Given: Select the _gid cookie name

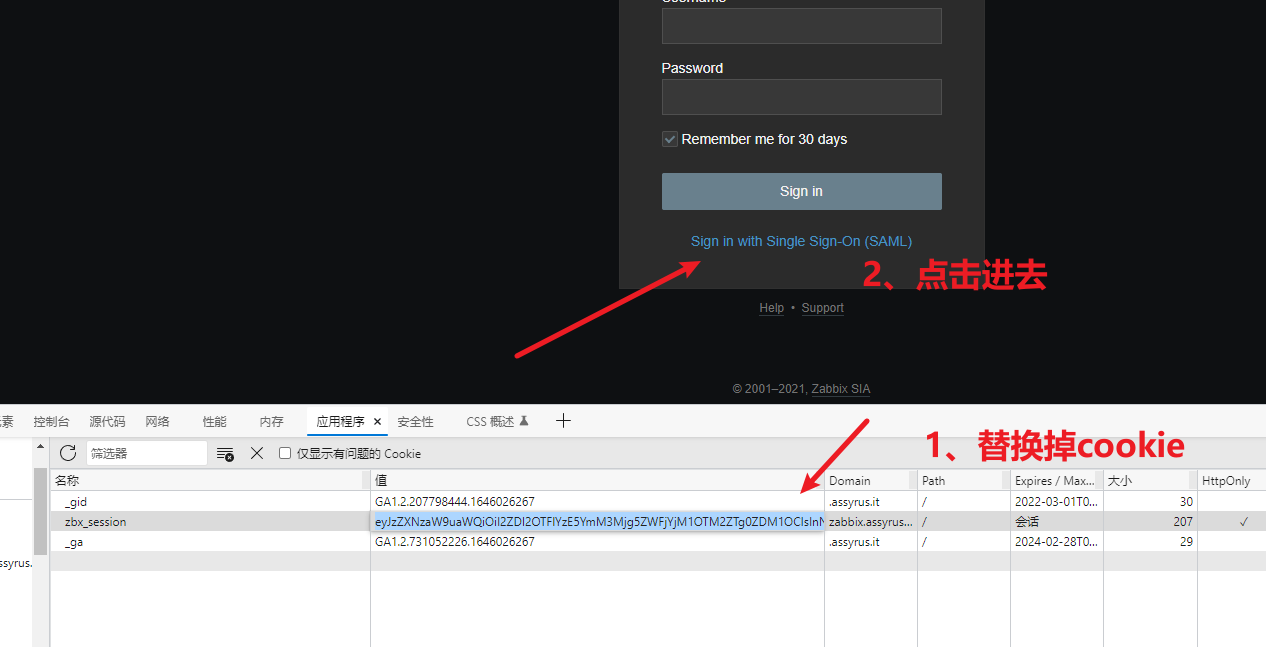Looking at the screenshot, I should coord(76,502).
